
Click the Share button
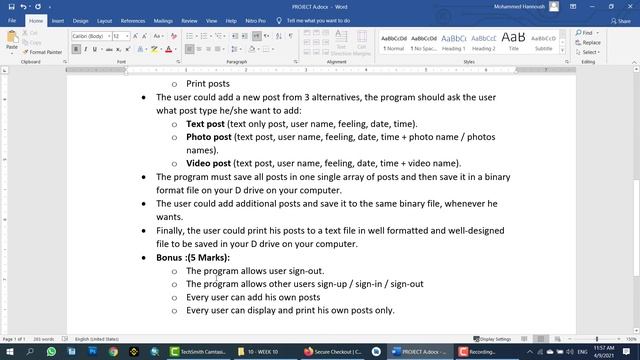(620, 21)
